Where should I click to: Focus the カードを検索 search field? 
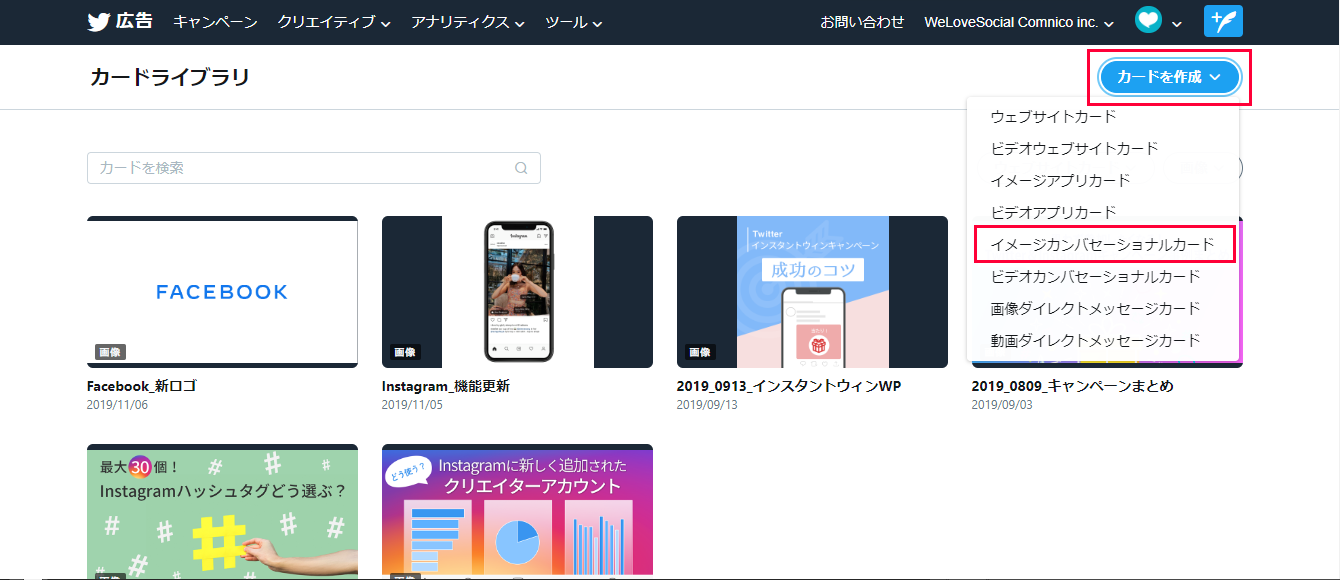(314, 168)
